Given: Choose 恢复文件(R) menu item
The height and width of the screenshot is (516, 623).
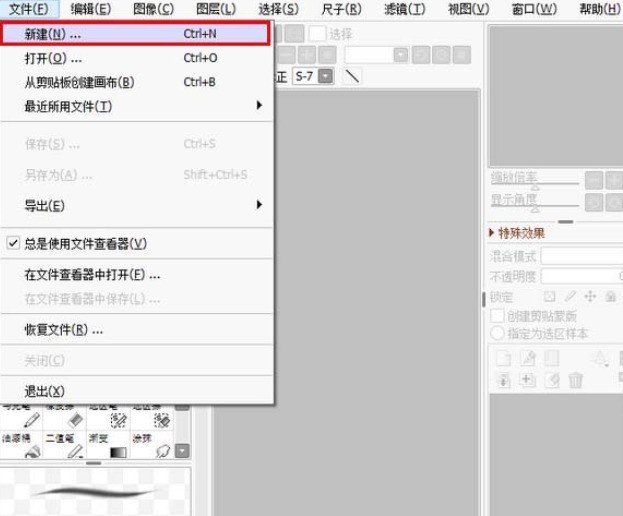Looking at the screenshot, I should click(x=137, y=329).
